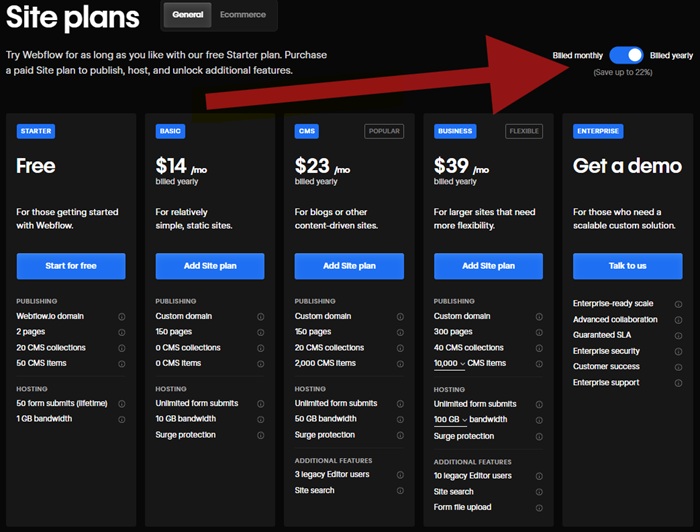Click the POPULAR tag on CMS plan

tap(384, 131)
